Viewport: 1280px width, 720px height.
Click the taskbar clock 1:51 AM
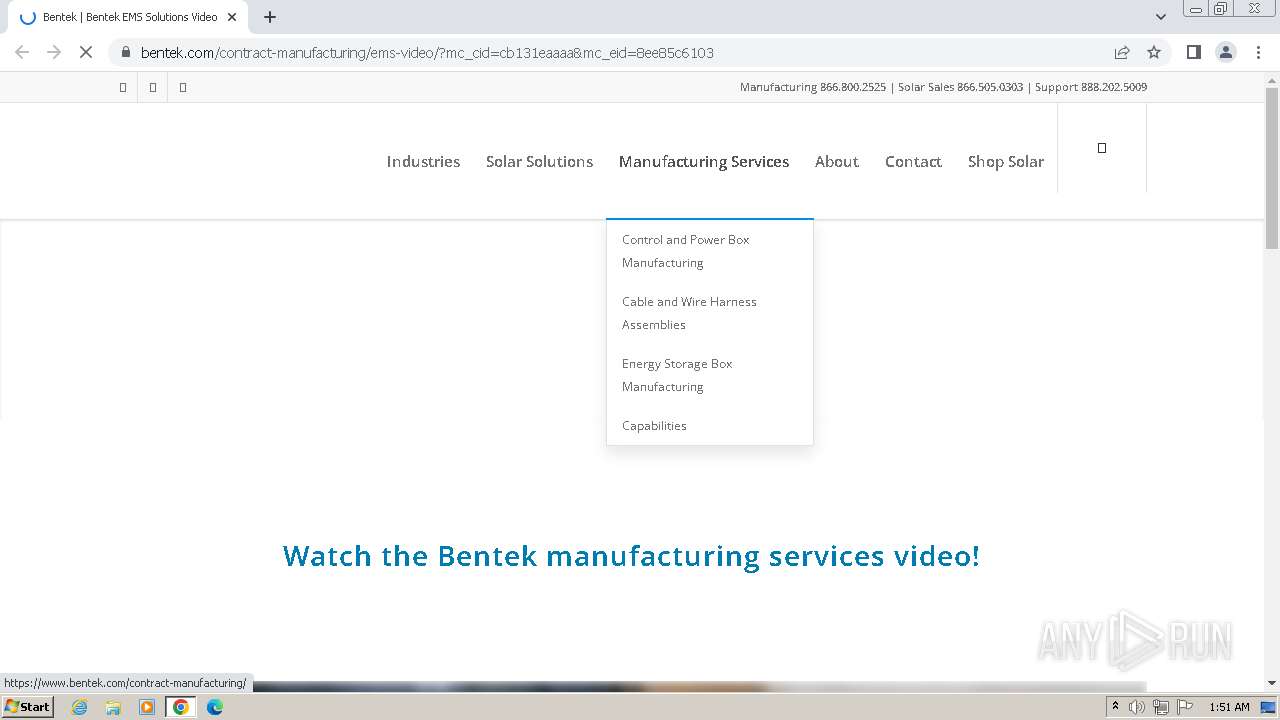(1229, 707)
